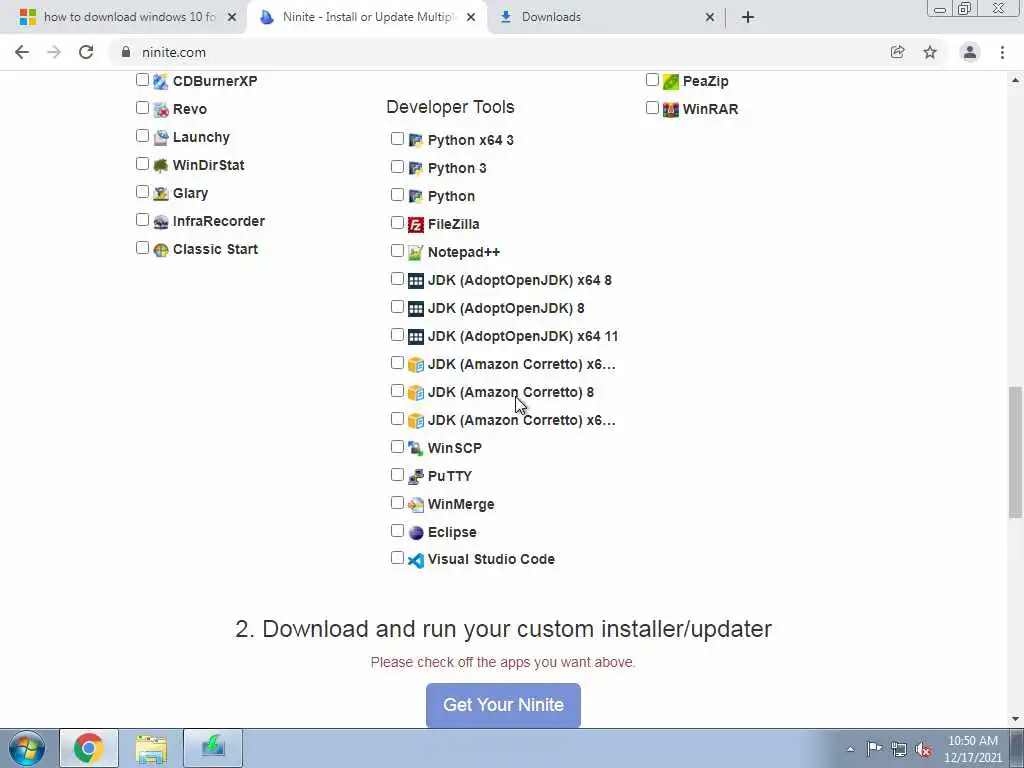Click the Classic Start icon

coord(161,250)
